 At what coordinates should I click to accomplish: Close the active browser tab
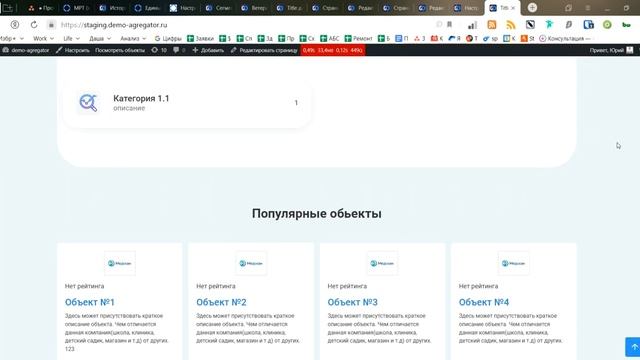tap(513, 8)
